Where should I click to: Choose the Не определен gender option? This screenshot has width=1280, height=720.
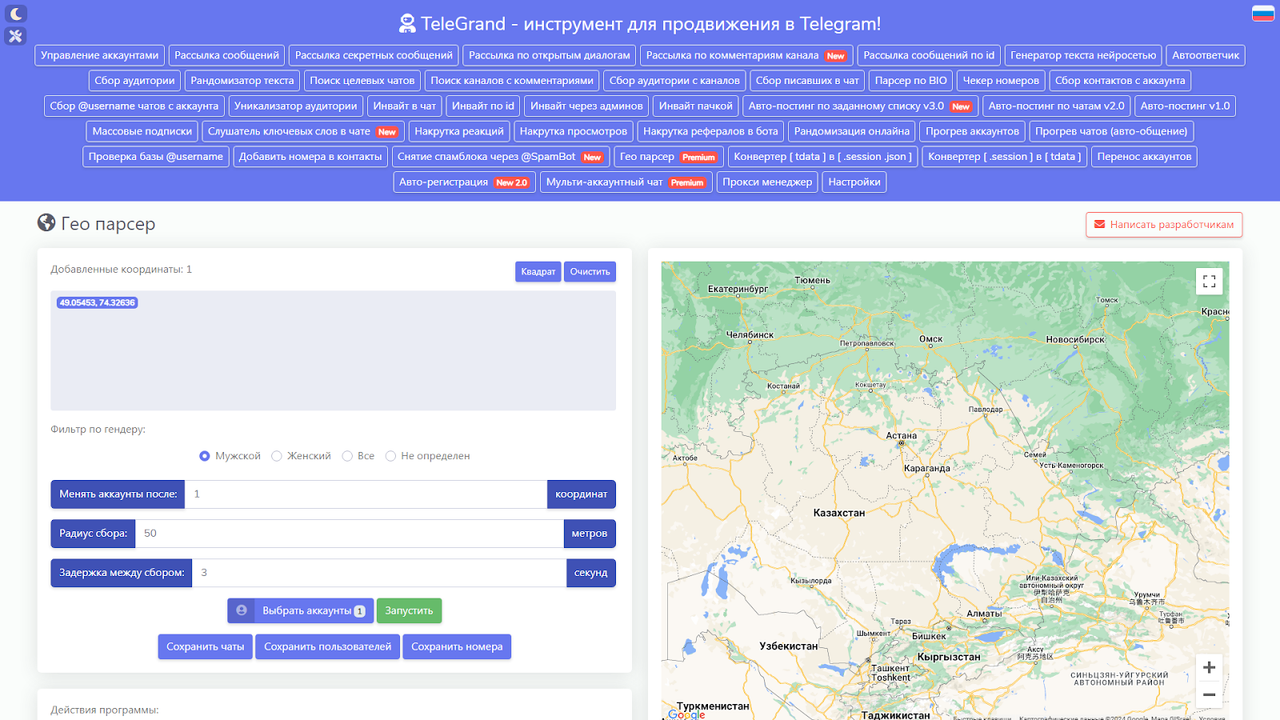point(391,455)
